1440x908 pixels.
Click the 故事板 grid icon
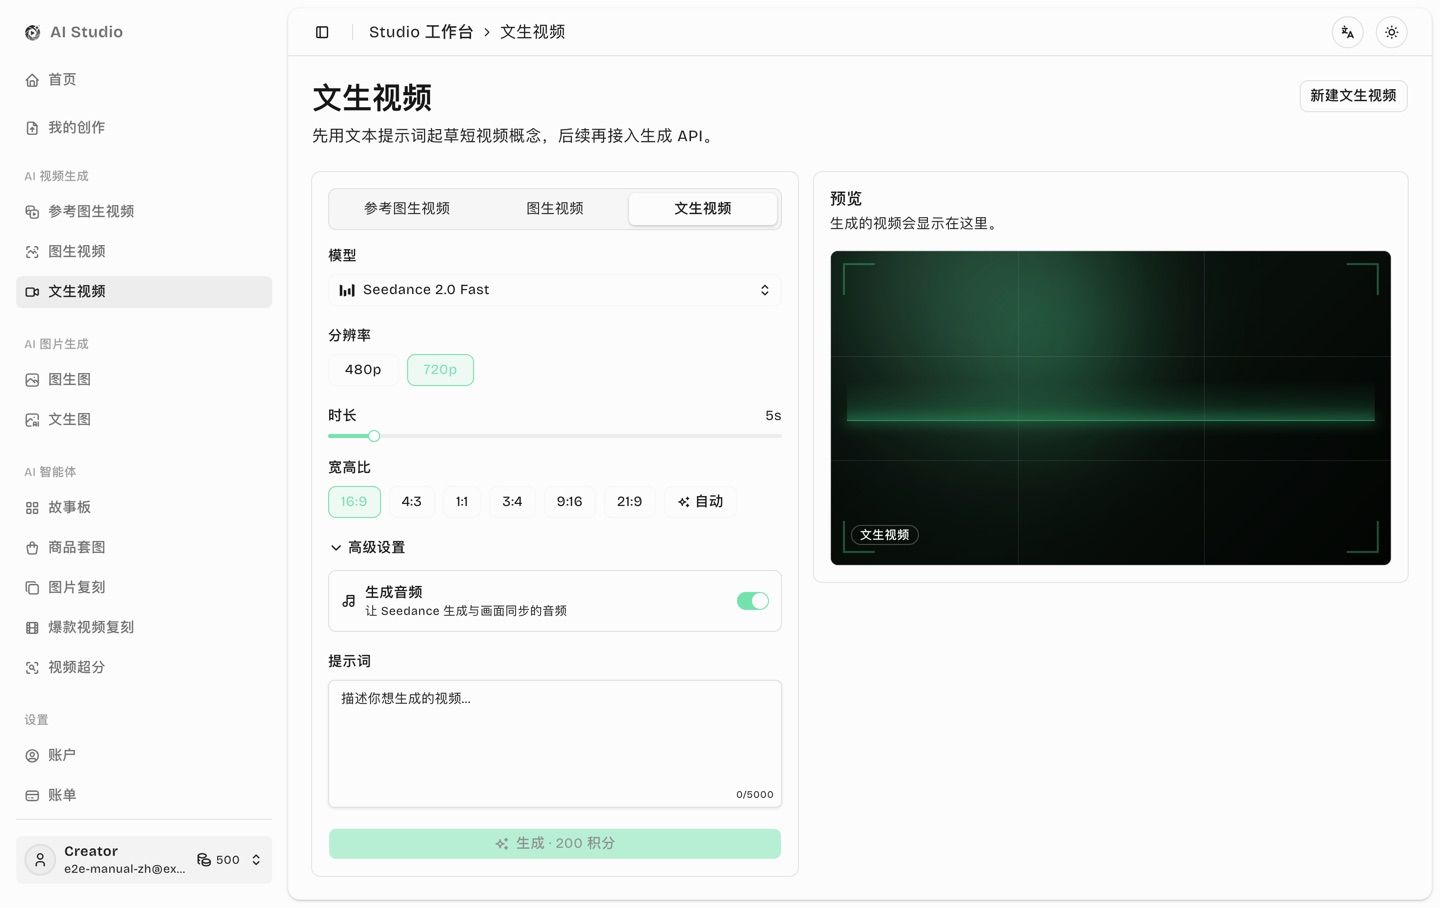[x=32, y=508]
